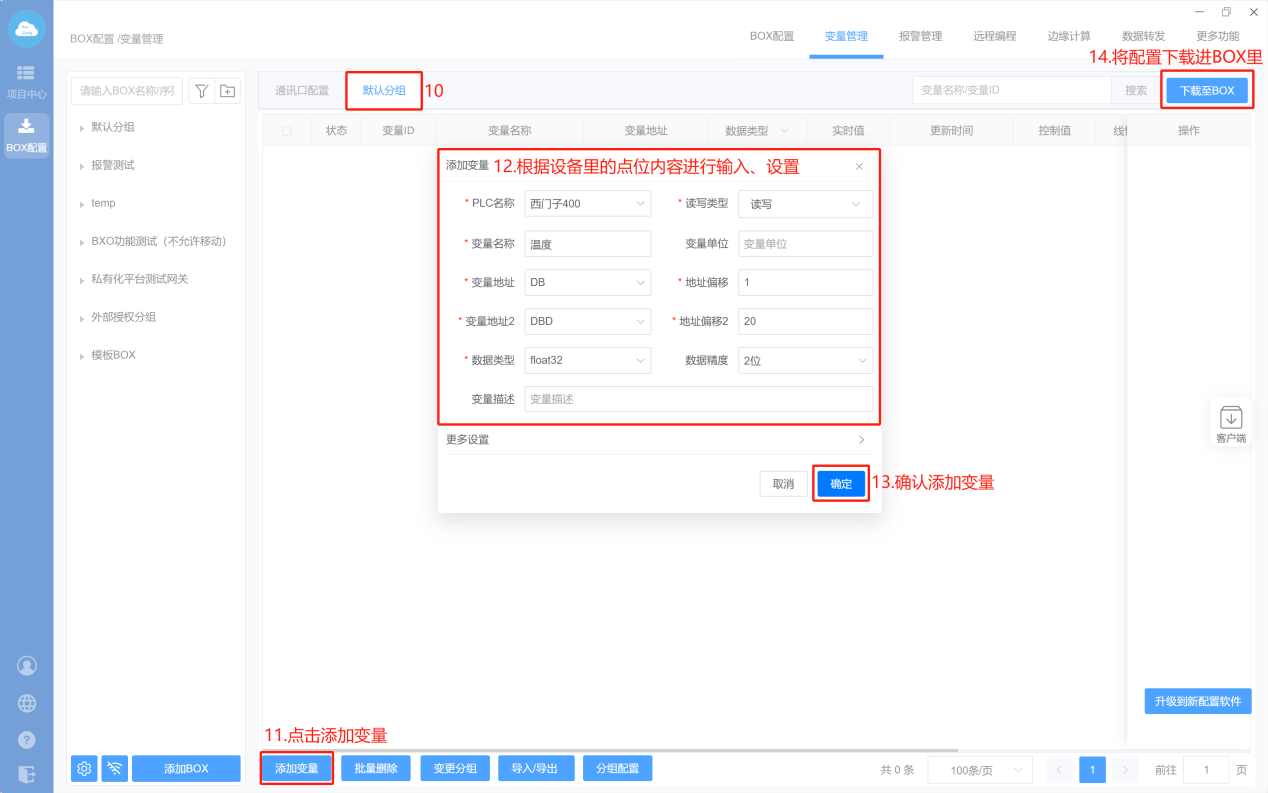The image size is (1268, 793).
Task: Click the 确定 button in dialog
Action: (841, 484)
